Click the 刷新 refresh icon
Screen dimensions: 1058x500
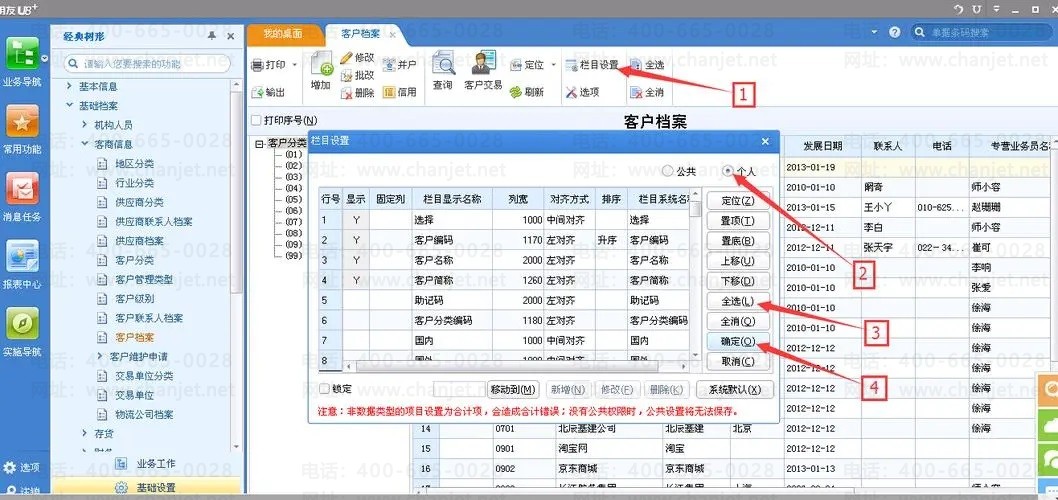pyautogui.click(x=516, y=92)
